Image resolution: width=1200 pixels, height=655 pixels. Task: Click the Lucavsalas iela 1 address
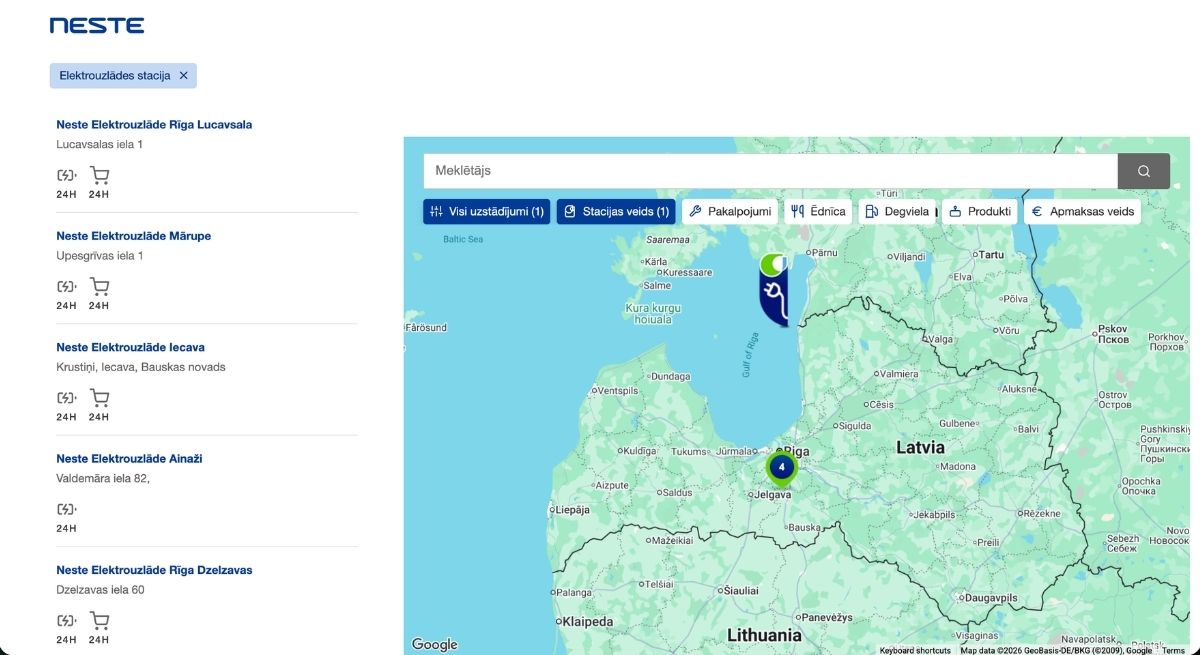click(x=100, y=145)
